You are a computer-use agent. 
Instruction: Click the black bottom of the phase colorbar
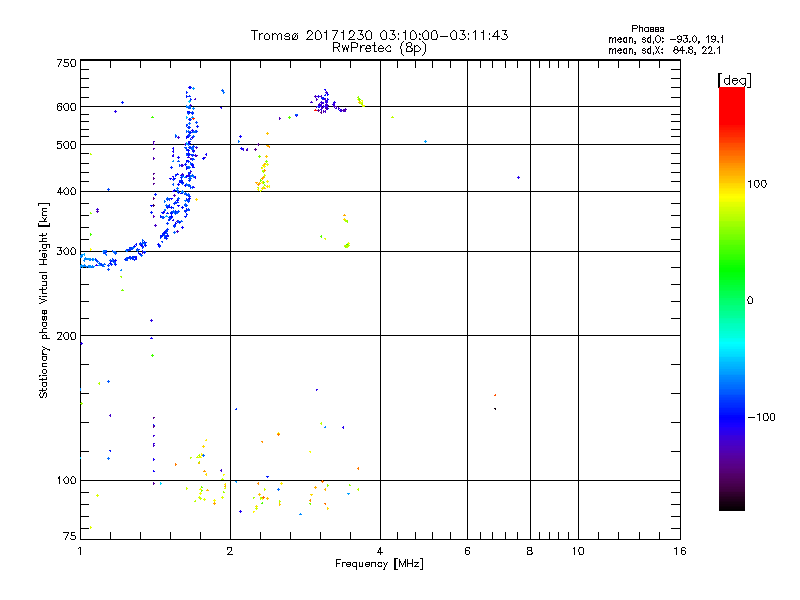point(732,503)
